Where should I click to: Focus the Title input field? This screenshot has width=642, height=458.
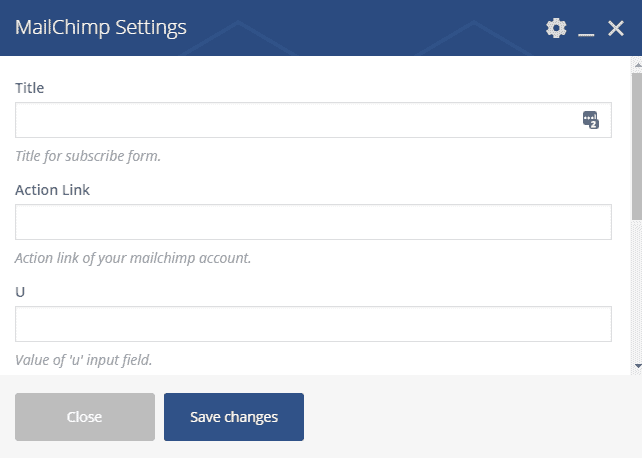coord(295,120)
